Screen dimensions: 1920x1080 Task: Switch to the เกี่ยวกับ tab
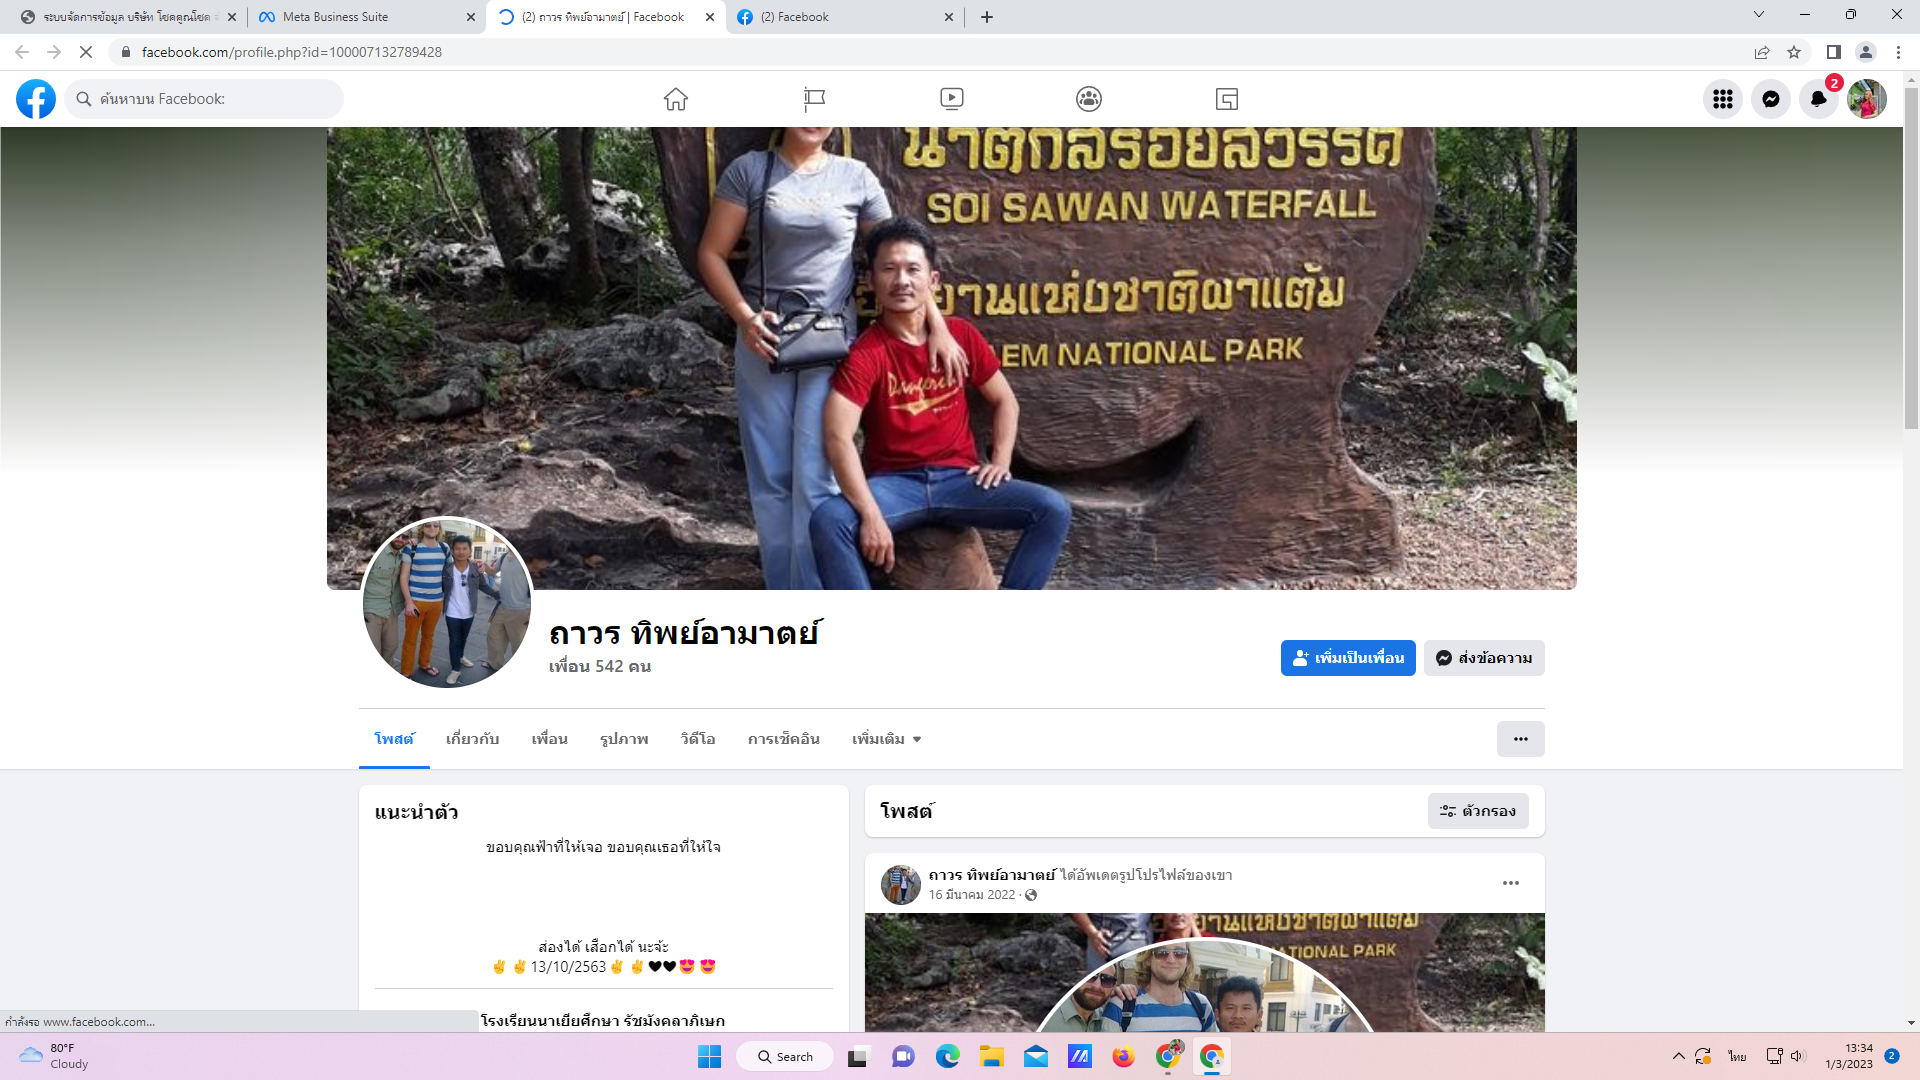pos(472,739)
